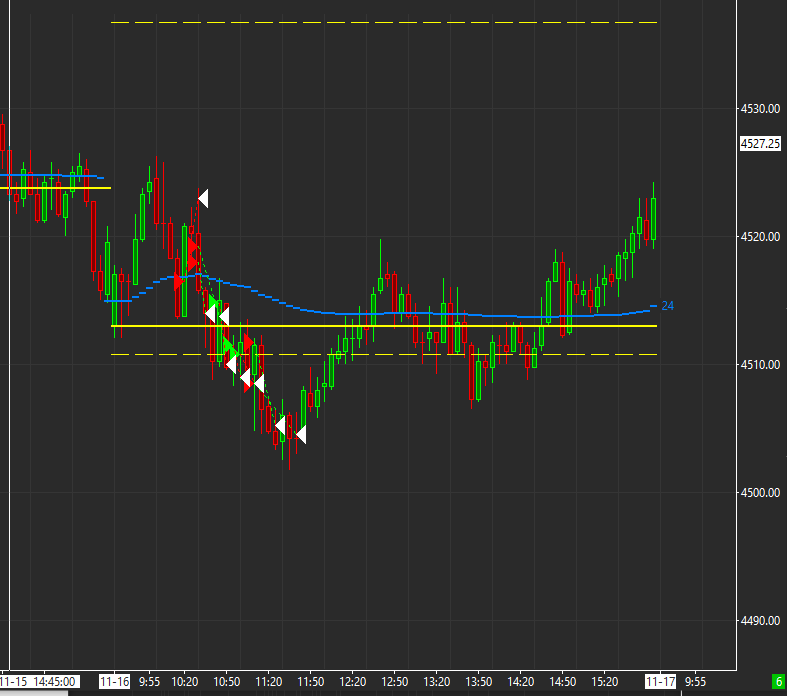The height and width of the screenshot is (696, 787).
Task: Select the leftmost red triangle trade marker
Action: (x=179, y=282)
